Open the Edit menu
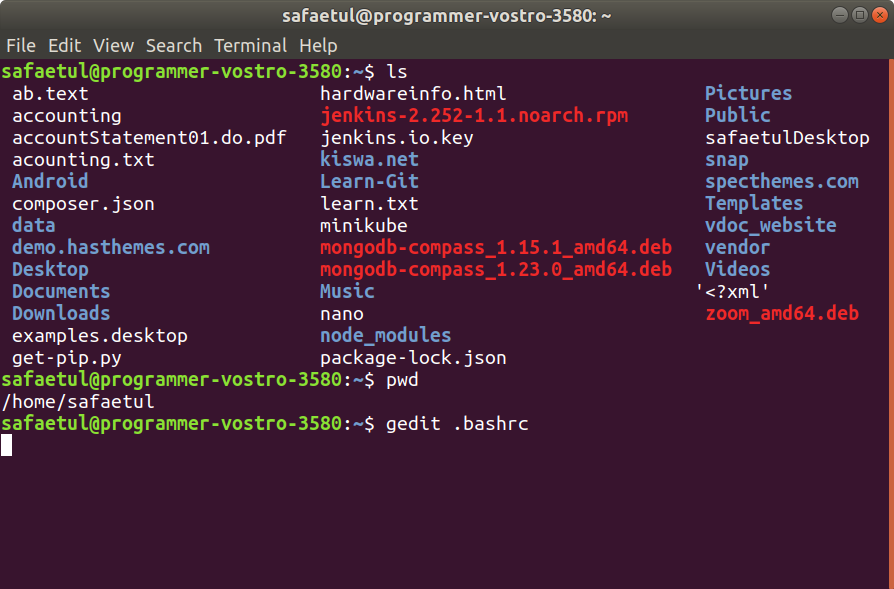 (x=64, y=45)
